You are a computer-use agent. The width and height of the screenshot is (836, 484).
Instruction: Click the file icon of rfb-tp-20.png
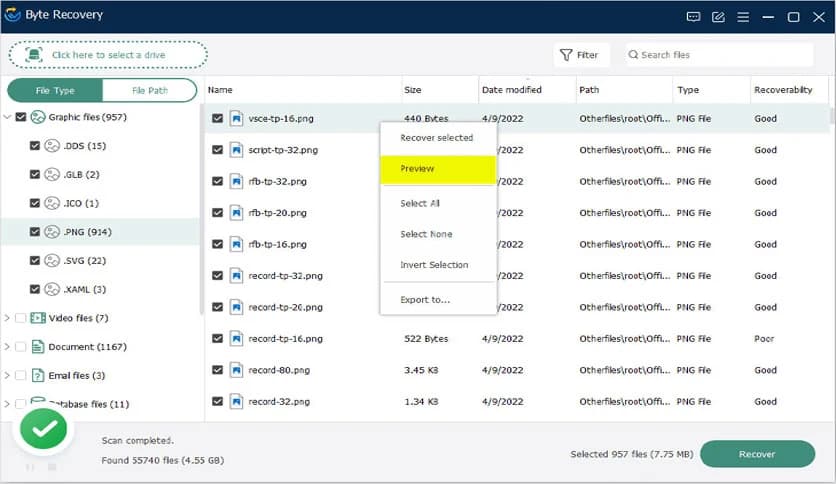click(x=236, y=213)
